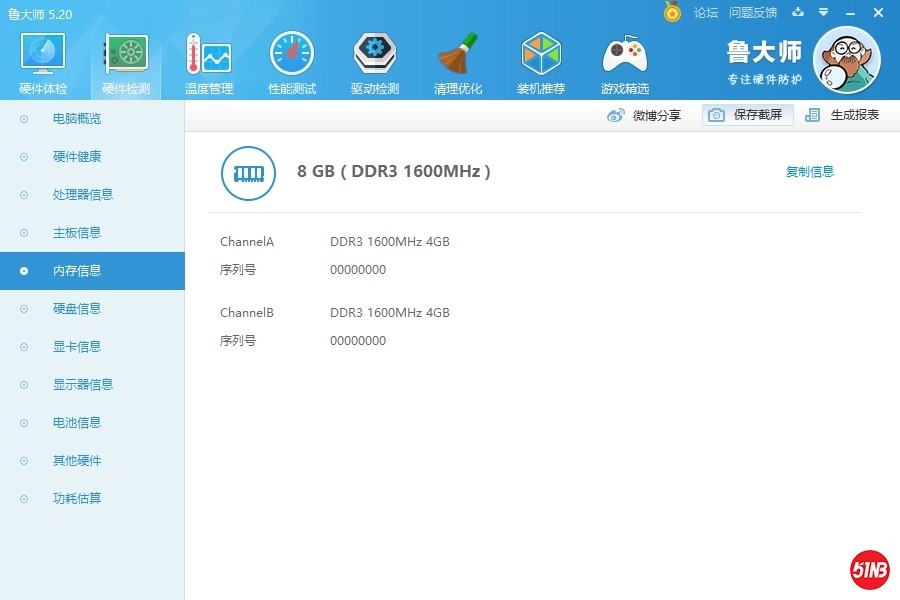Click 生成报表 generate report button

click(843, 115)
